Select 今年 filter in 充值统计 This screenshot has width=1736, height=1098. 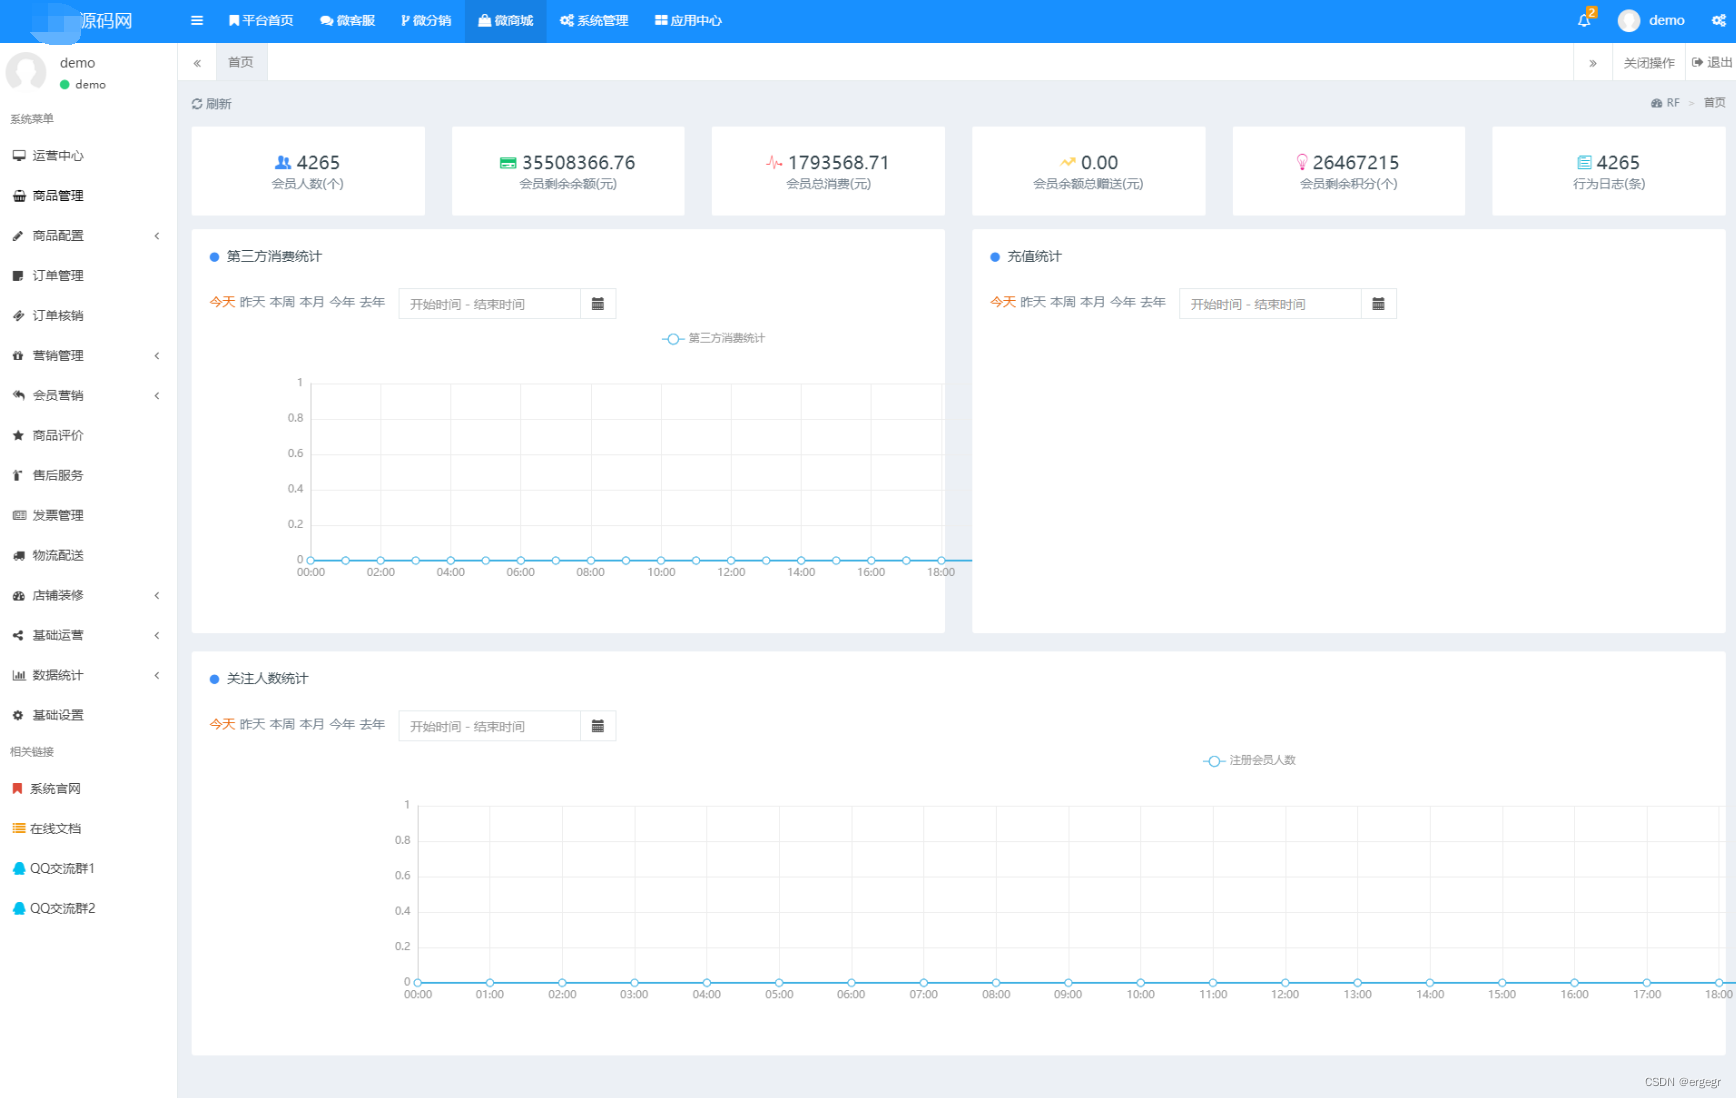point(1123,302)
